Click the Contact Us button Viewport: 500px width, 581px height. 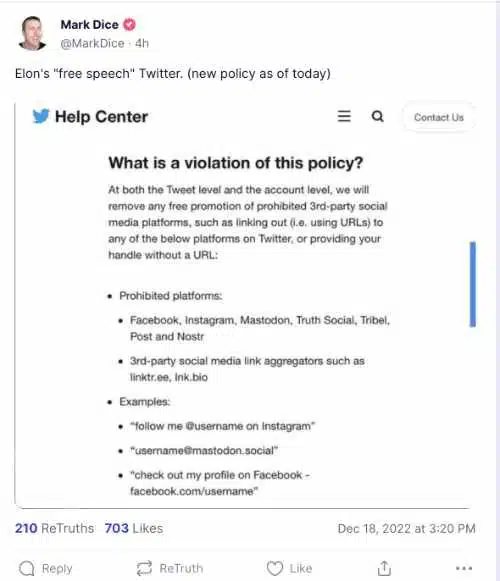pyautogui.click(x=439, y=117)
